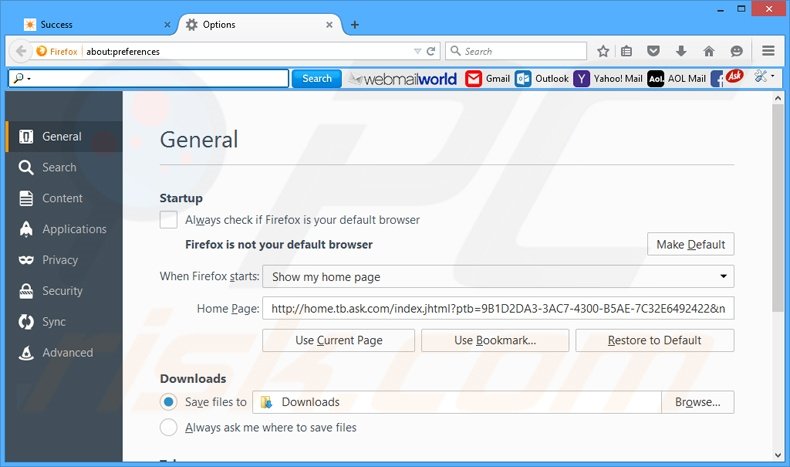Select Always ask me where to save files
The width and height of the screenshot is (790, 467).
[x=168, y=427]
